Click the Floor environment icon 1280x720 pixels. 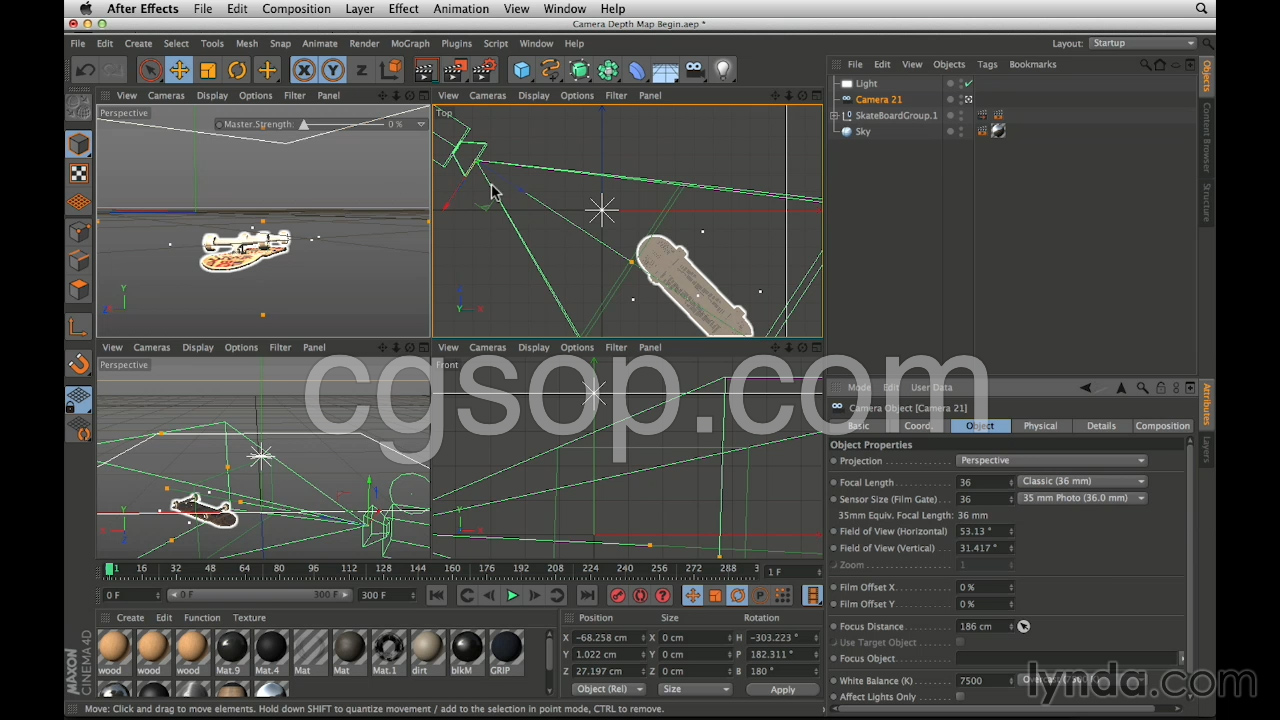point(665,71)
